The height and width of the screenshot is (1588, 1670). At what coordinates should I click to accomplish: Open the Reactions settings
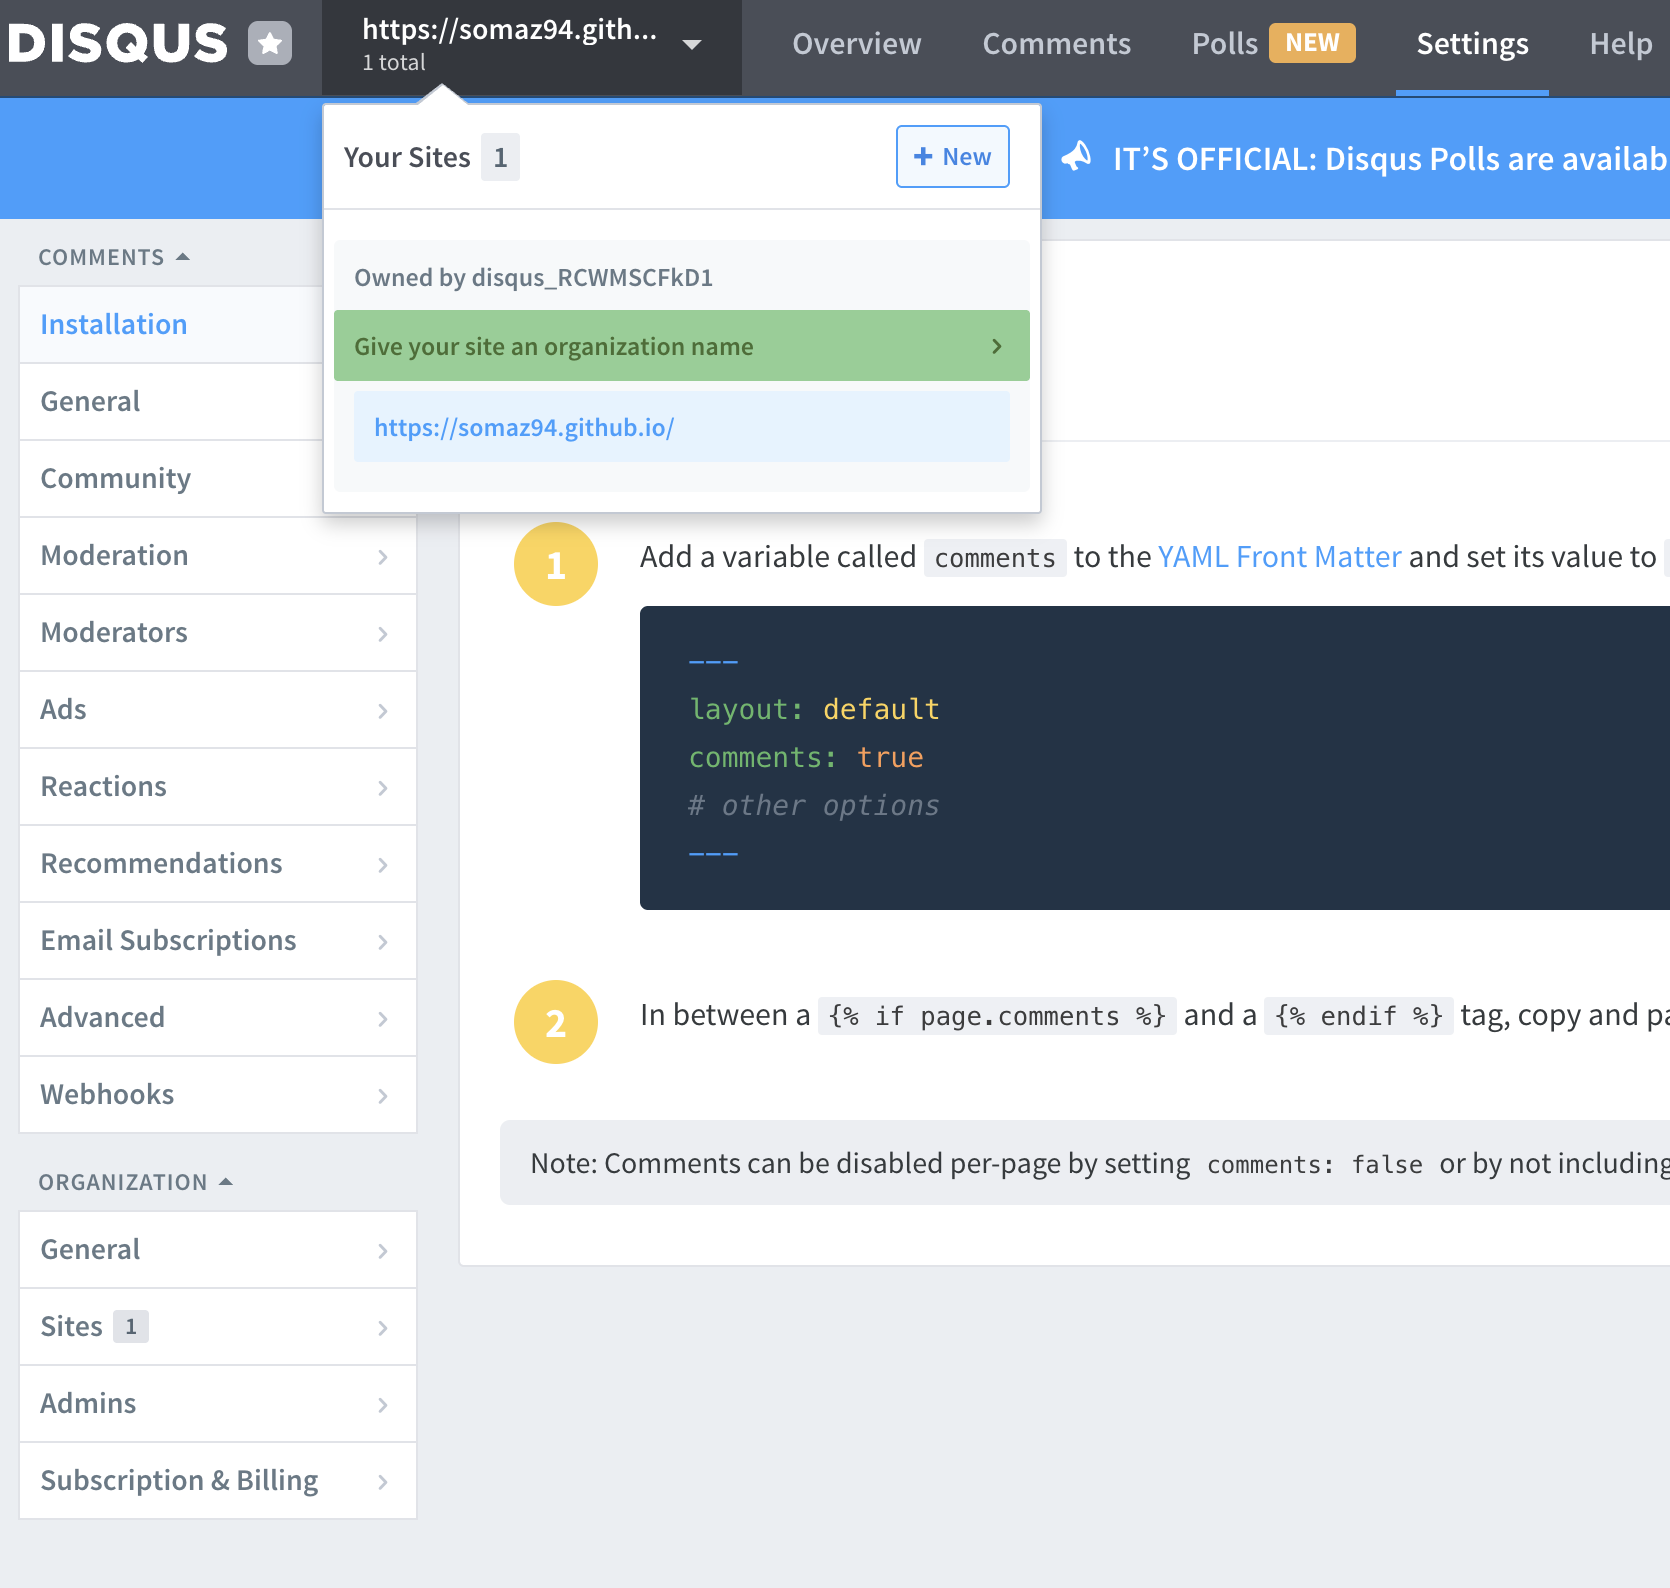[218, 787]
